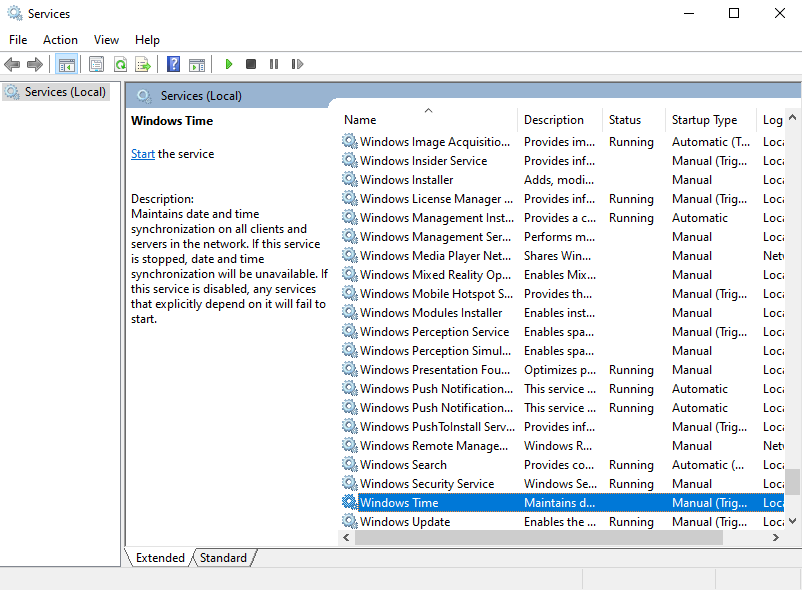Click the green Start Service icon
The height and width of the screenshot is (590, 802).
pos(229,64)
